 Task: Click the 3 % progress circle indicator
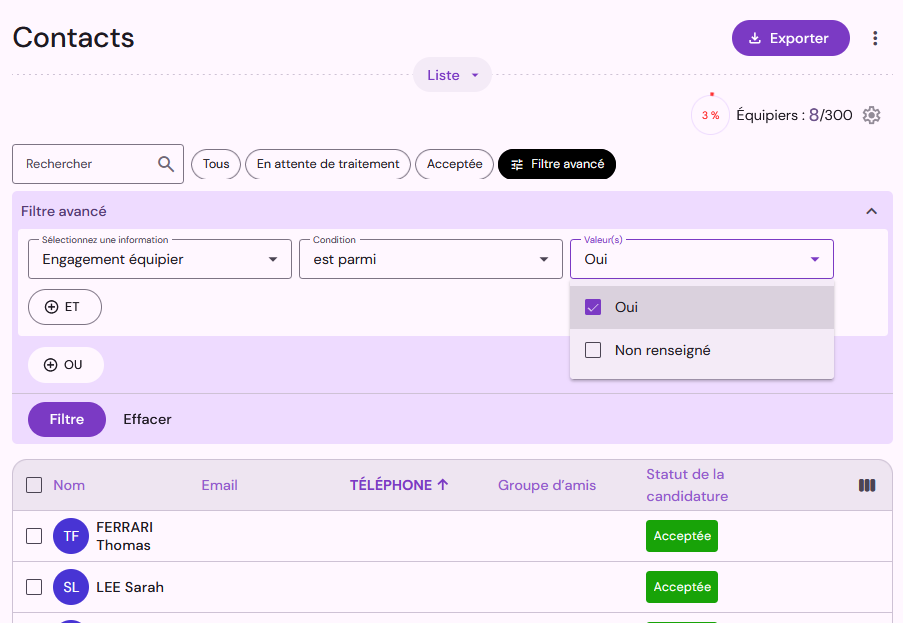(x=710, y=115)
